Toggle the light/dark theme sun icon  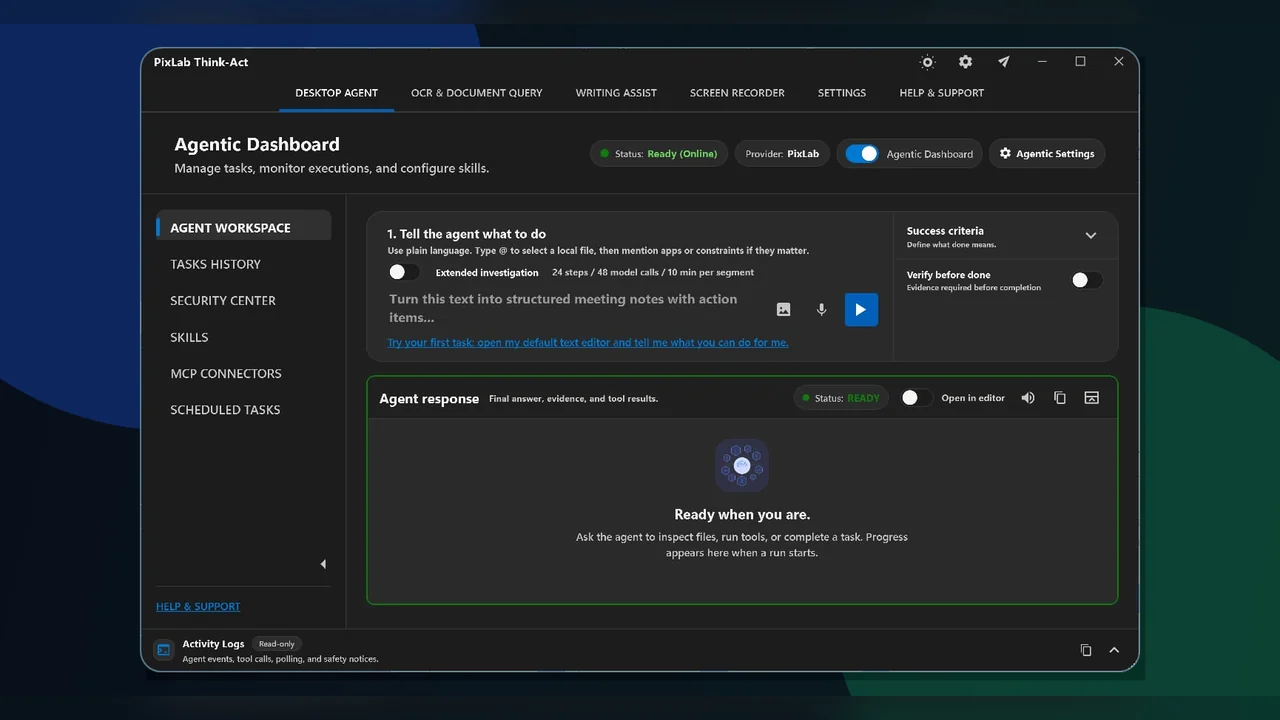click(927, 62)
